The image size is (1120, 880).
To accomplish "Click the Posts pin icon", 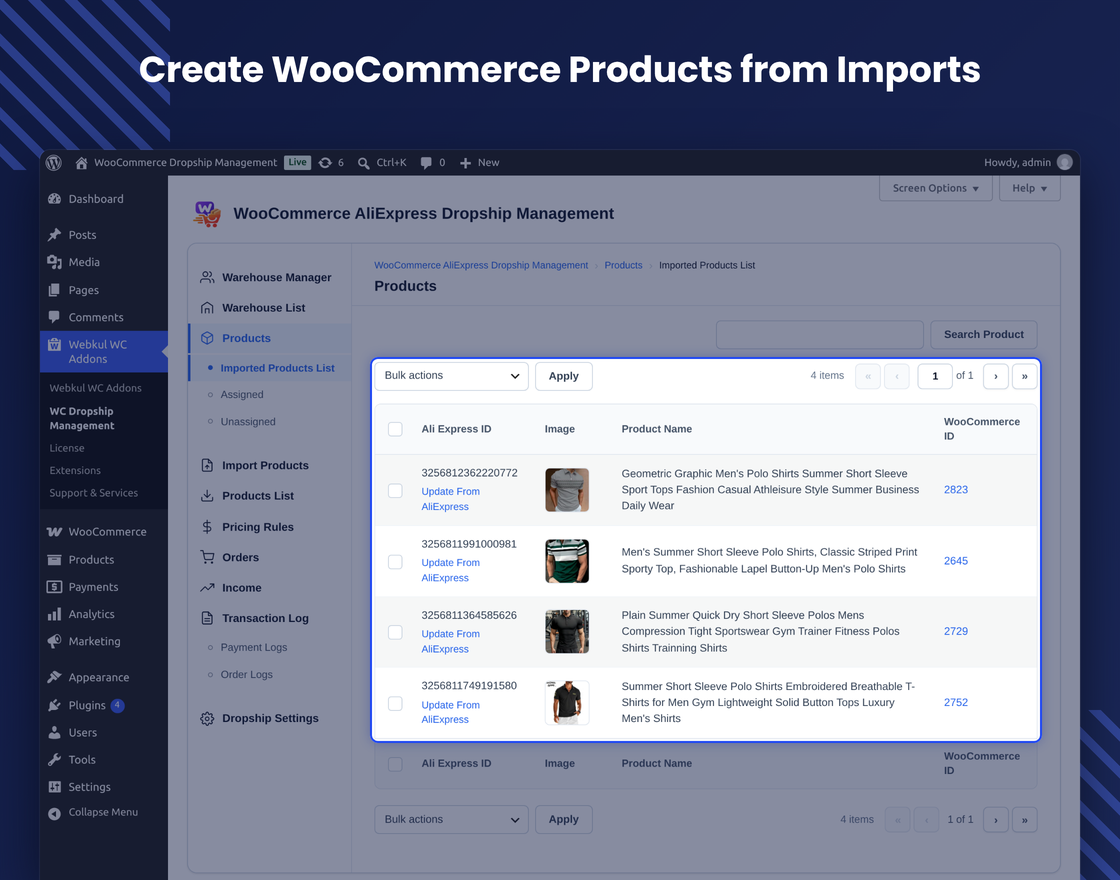I will tap(54, 234).
